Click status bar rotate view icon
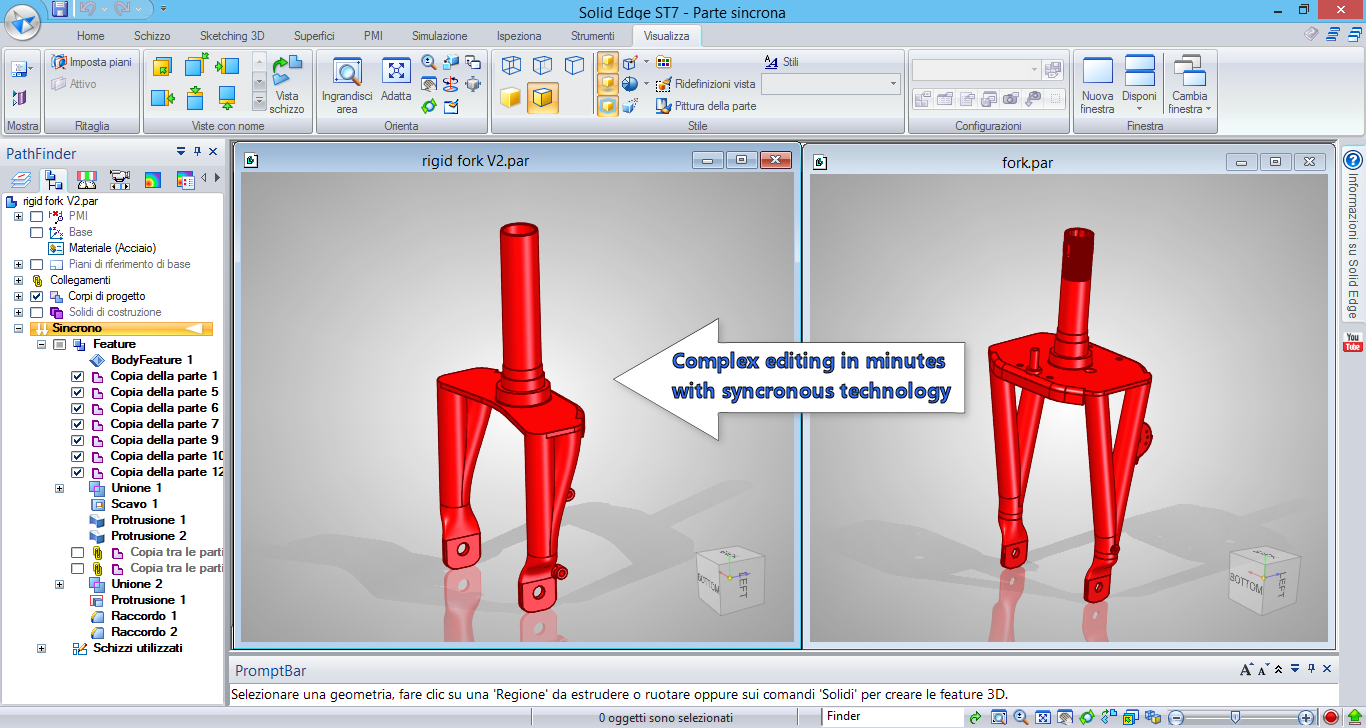The image size is (1366, 728). tap(1086, 717)
